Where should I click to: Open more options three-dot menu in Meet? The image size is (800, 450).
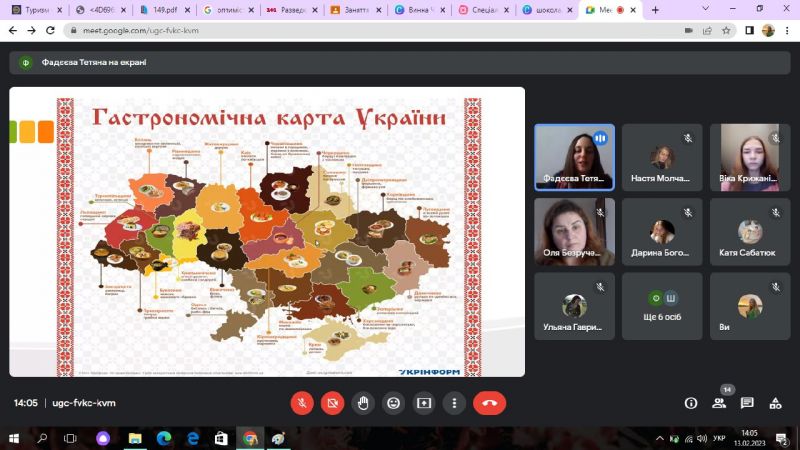454,403
